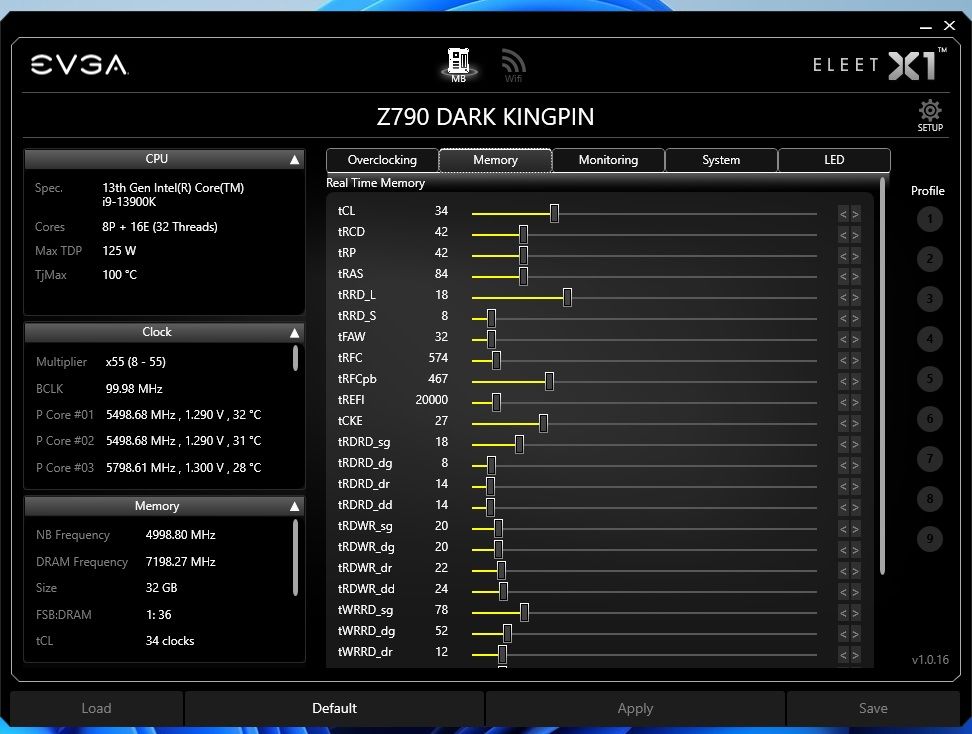Decrease tRP with left arrow
Viewport: 972px width, 734px height.
843,257
